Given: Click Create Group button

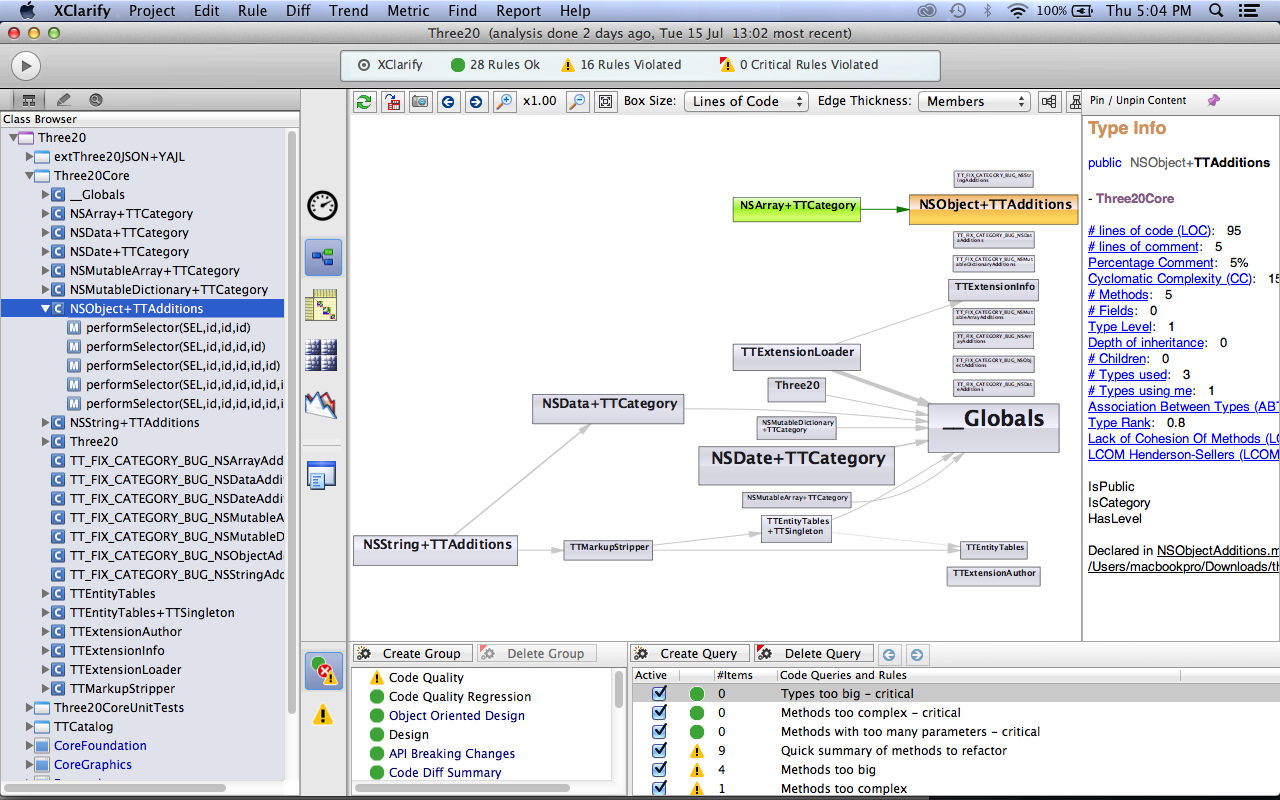Looking at the screenshot, I should click(412, 654).
